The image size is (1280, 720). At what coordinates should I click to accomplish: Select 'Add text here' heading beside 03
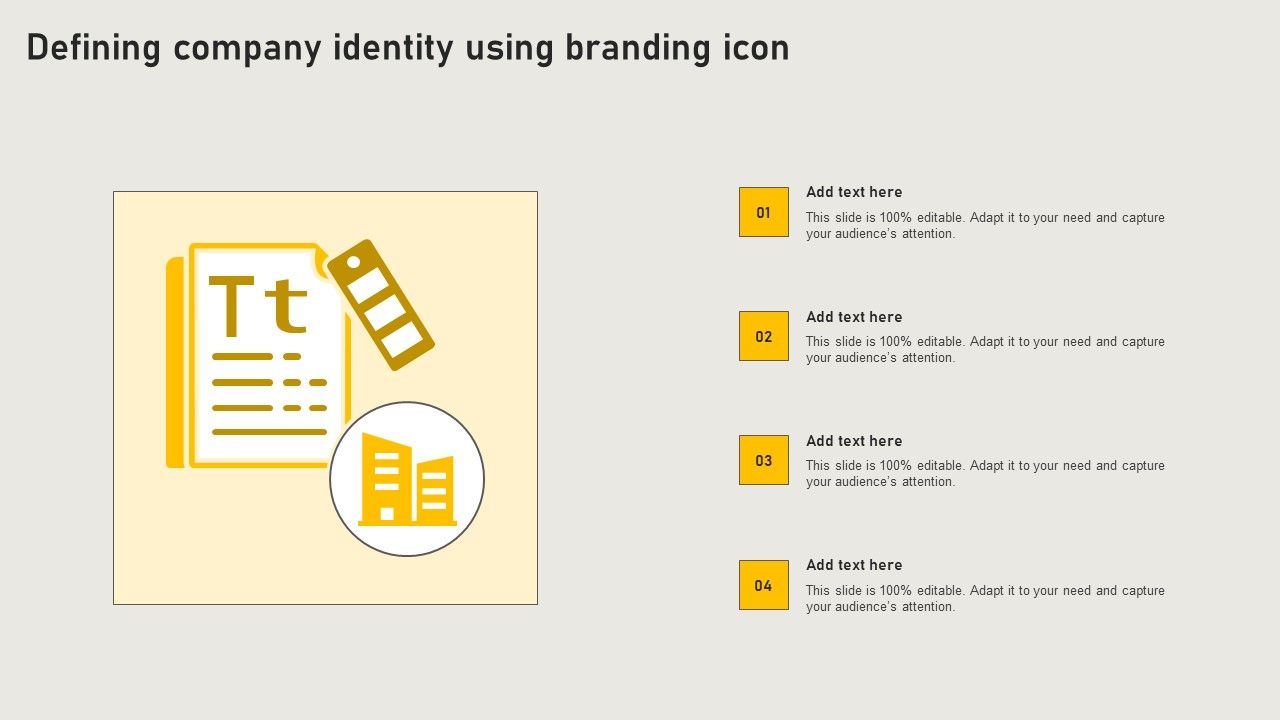pos(854,441)
